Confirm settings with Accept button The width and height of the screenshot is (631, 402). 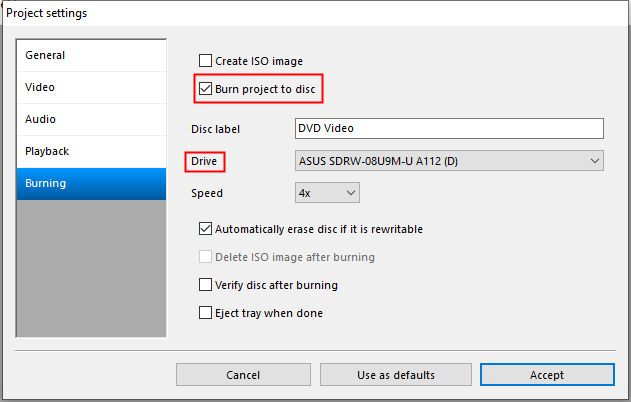coord(547,375)
